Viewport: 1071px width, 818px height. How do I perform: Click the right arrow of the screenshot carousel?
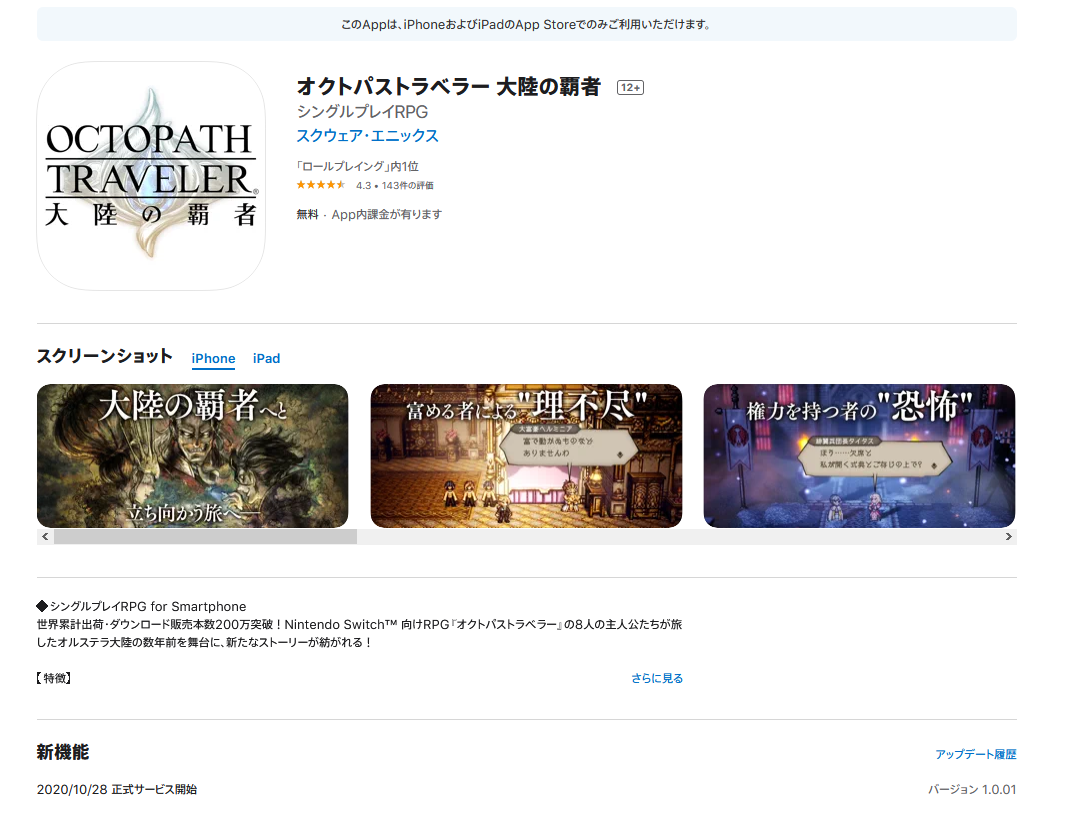click(1010, 536)
